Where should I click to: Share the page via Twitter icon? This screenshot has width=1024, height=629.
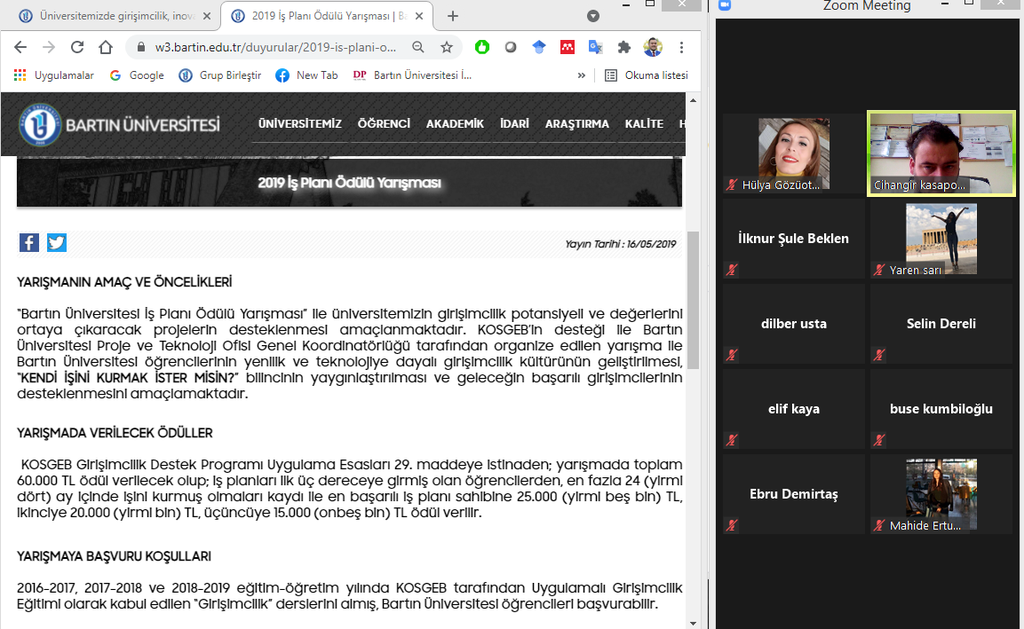pyautogui.click(x=56, y=243)
